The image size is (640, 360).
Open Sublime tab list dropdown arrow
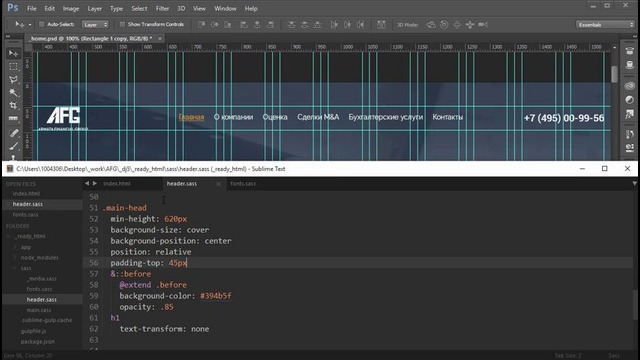pyautogui.click(x=634, y=184)
